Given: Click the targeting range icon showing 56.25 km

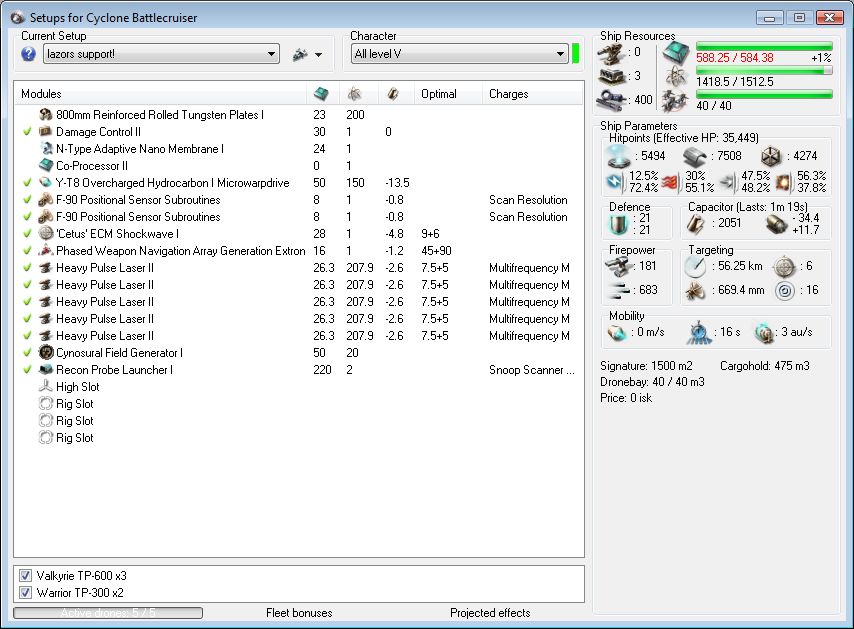Looking at the screenshot, I should click(696, 266).
